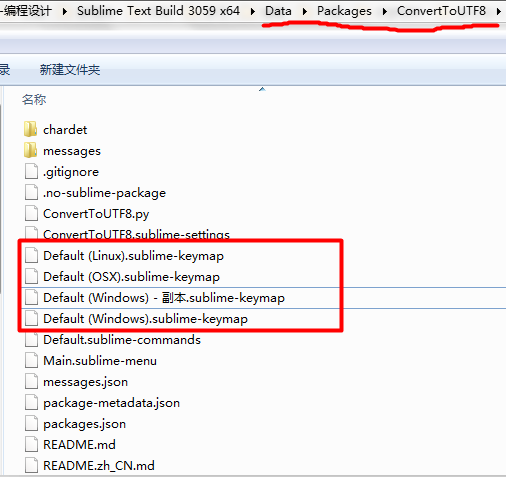Click Default (Linux).sublime-keymap file name
506x477 pixels.
pyautogui.click(x=133, y=256)
